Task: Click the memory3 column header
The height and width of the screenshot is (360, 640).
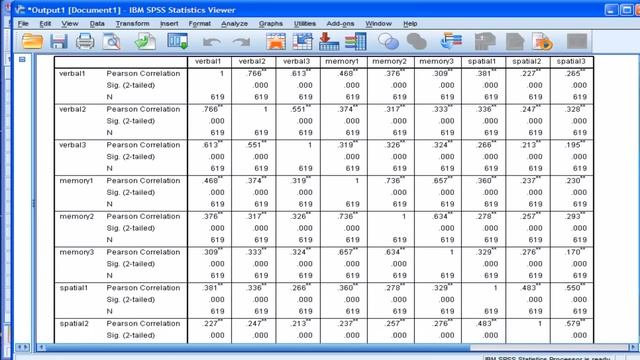Action: tap(436, 61)
